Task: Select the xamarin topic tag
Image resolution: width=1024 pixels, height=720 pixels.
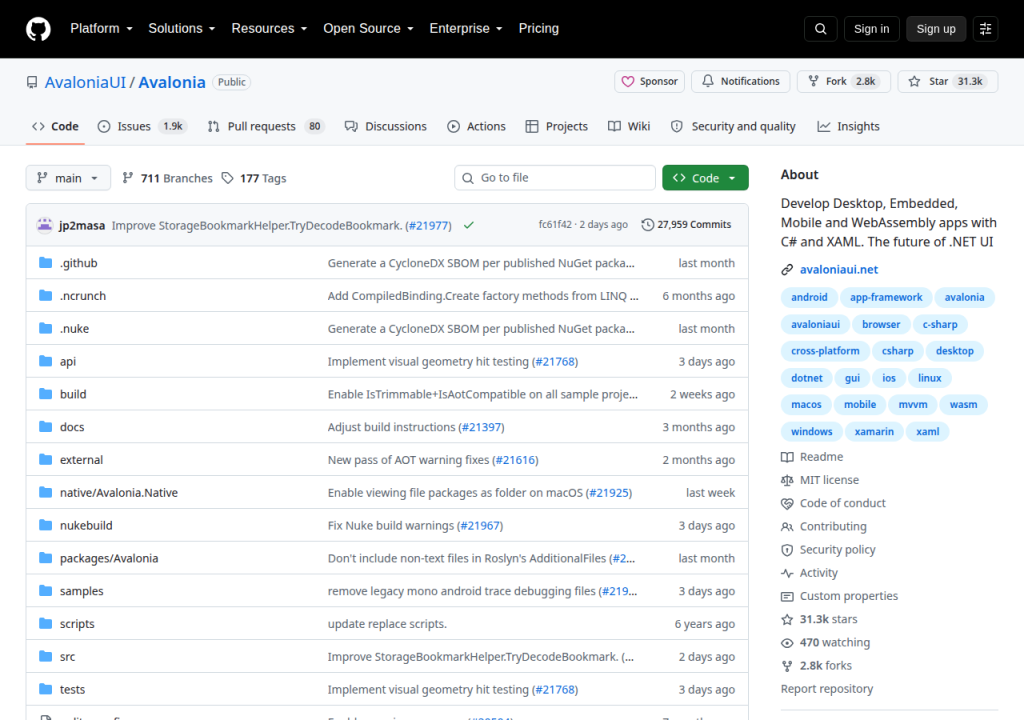Action: pyautogui.click(x=874, y=432)
